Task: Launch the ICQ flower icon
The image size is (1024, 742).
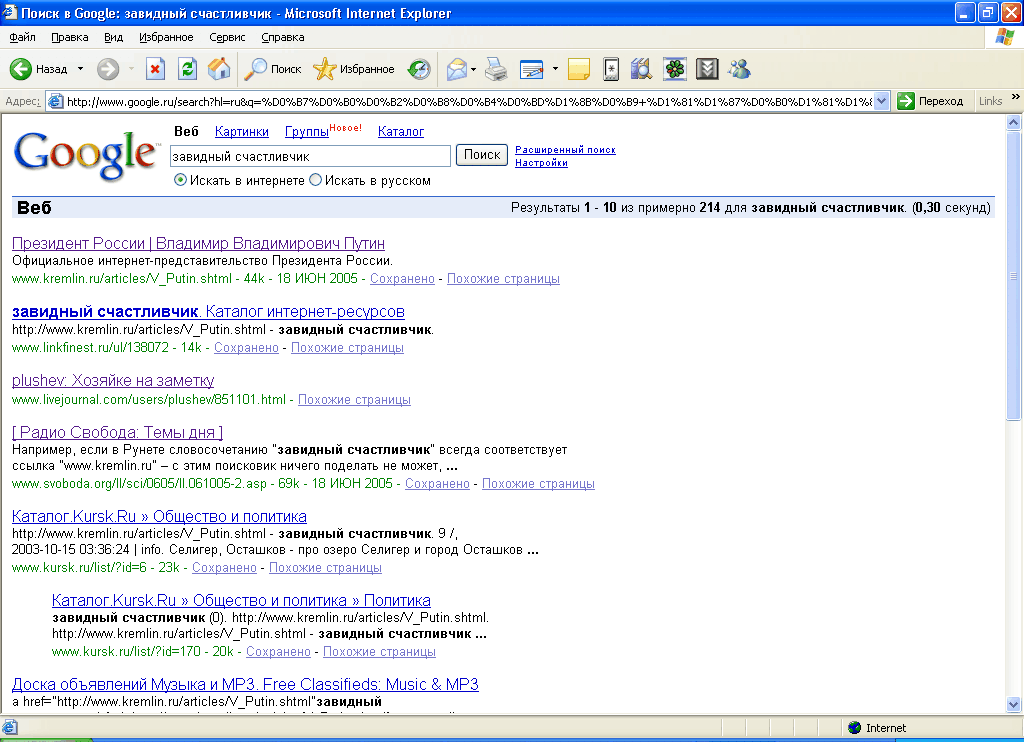Action: pos(675,69)
